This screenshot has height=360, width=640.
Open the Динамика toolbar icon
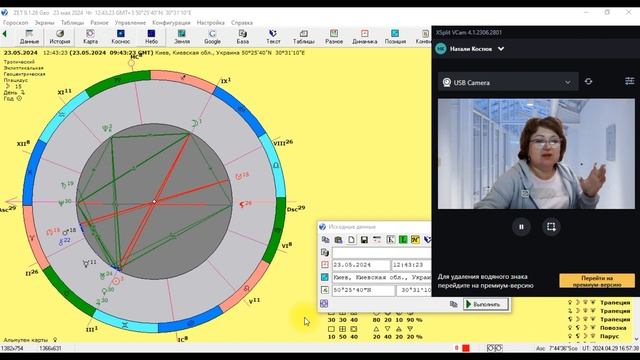364,37
